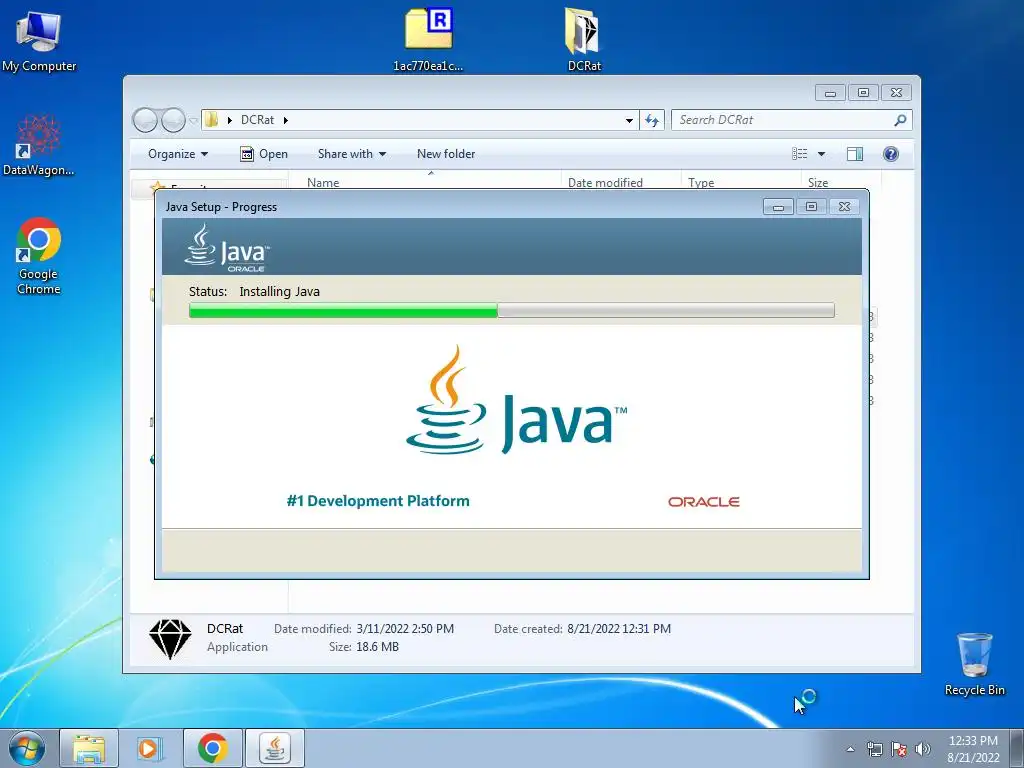Open Explorer Help question mark icon

[891, 154]
